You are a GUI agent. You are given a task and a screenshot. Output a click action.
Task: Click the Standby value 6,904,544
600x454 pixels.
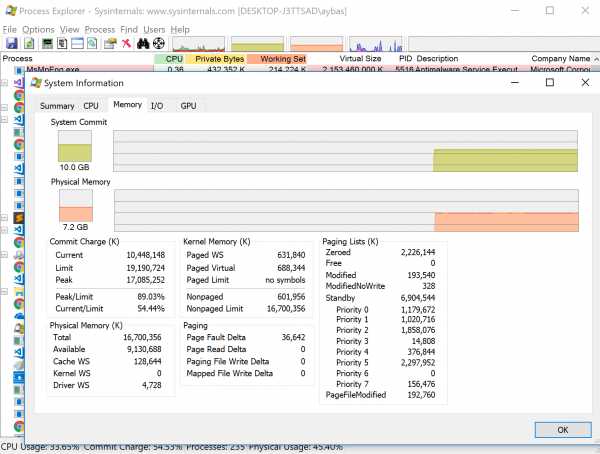click(418, 298)
